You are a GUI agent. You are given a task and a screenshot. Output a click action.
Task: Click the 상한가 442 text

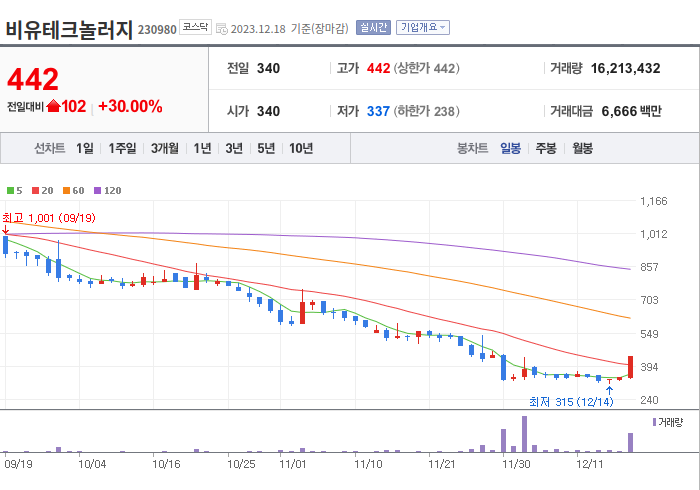[x=426, y=68]
